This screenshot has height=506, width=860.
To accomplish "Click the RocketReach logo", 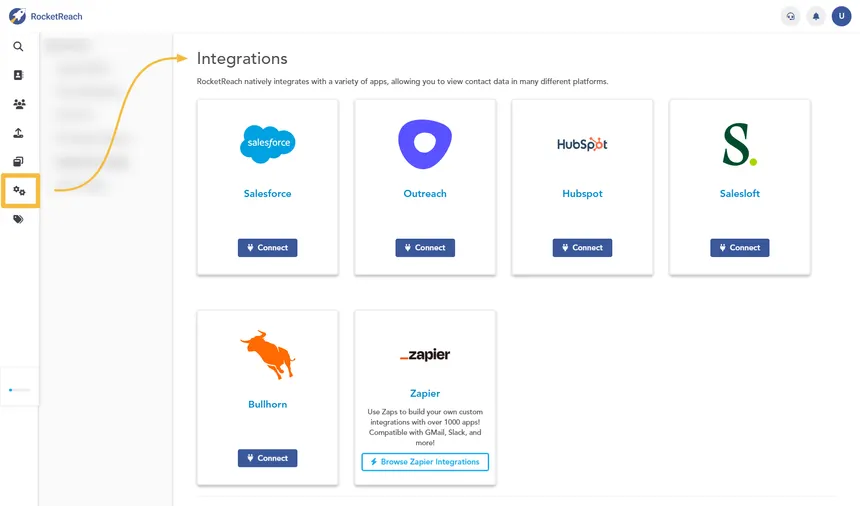I will coord(46,16).
